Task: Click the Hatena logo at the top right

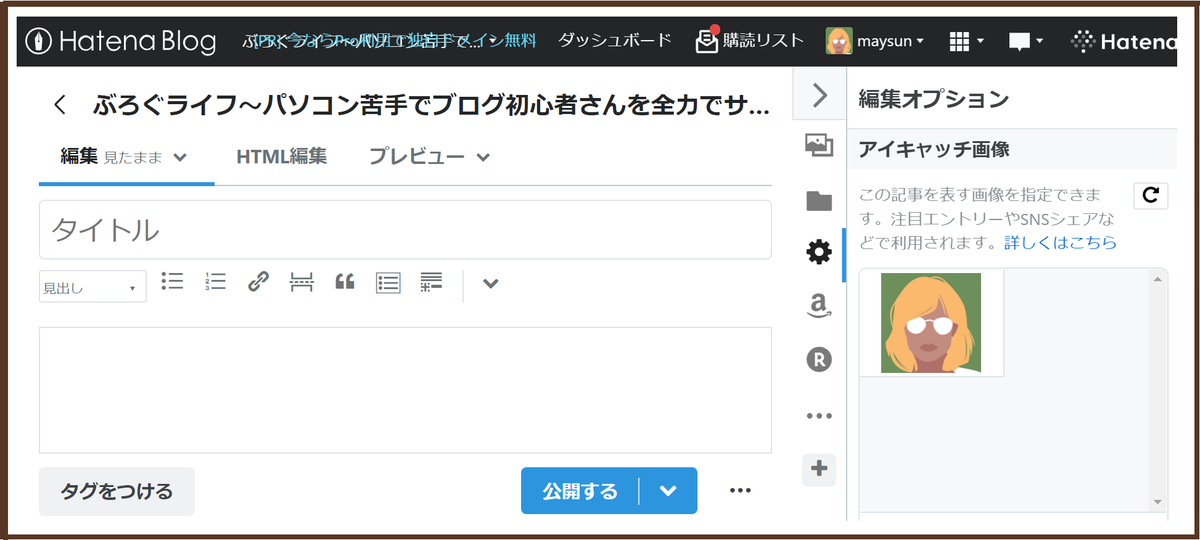Action: [1125, 41]
